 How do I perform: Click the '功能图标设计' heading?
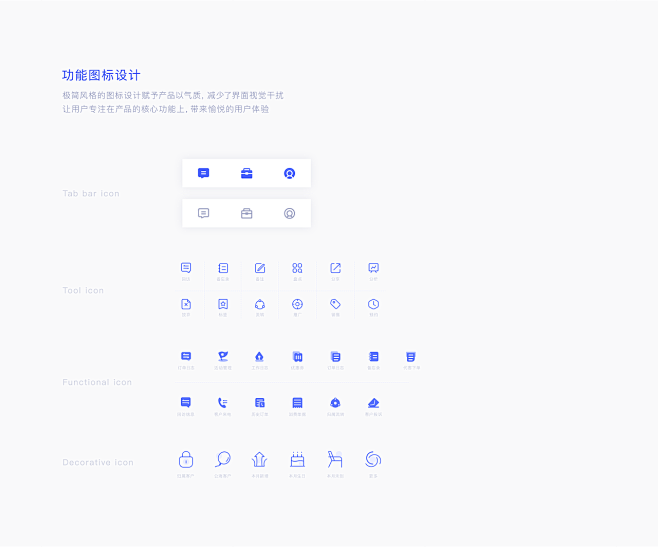(101, 76)
